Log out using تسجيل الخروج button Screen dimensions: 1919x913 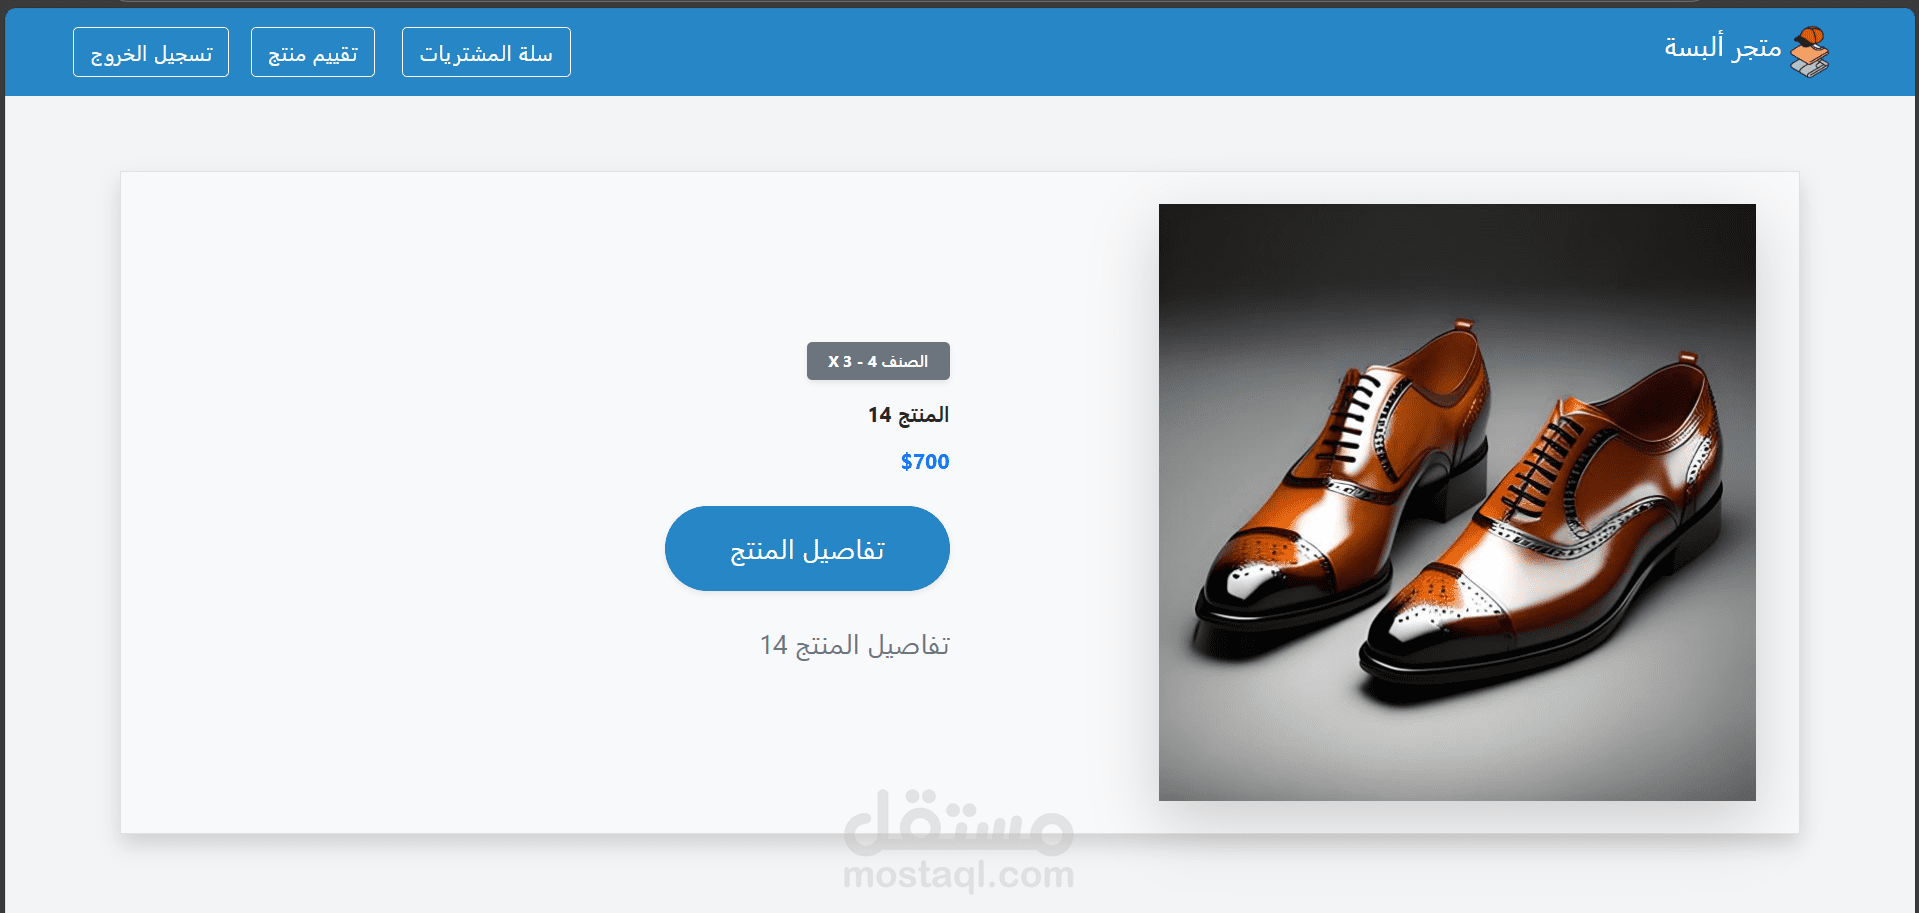[x=151, y=52]
